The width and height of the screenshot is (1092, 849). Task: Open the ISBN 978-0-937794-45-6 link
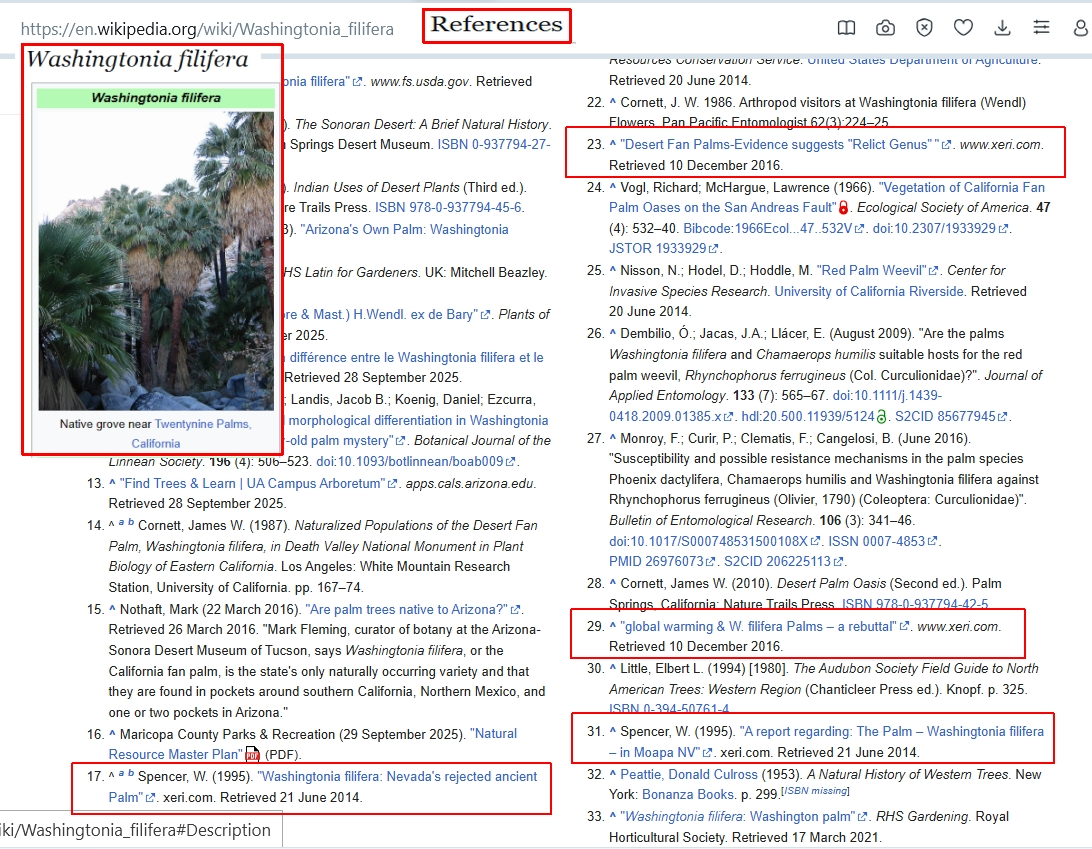[448, 208]
